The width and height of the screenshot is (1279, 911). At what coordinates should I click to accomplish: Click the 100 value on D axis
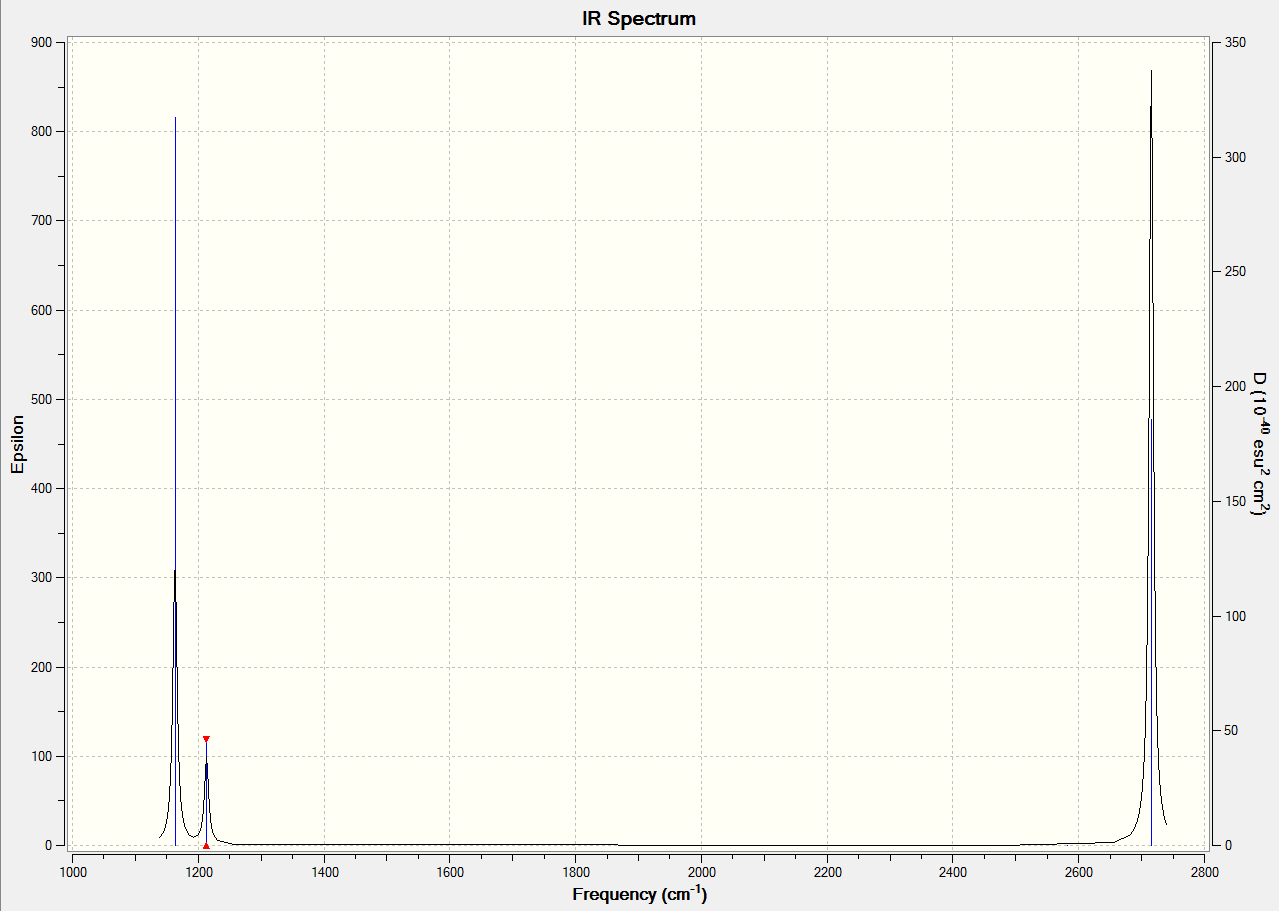(x=1234, y=616)
